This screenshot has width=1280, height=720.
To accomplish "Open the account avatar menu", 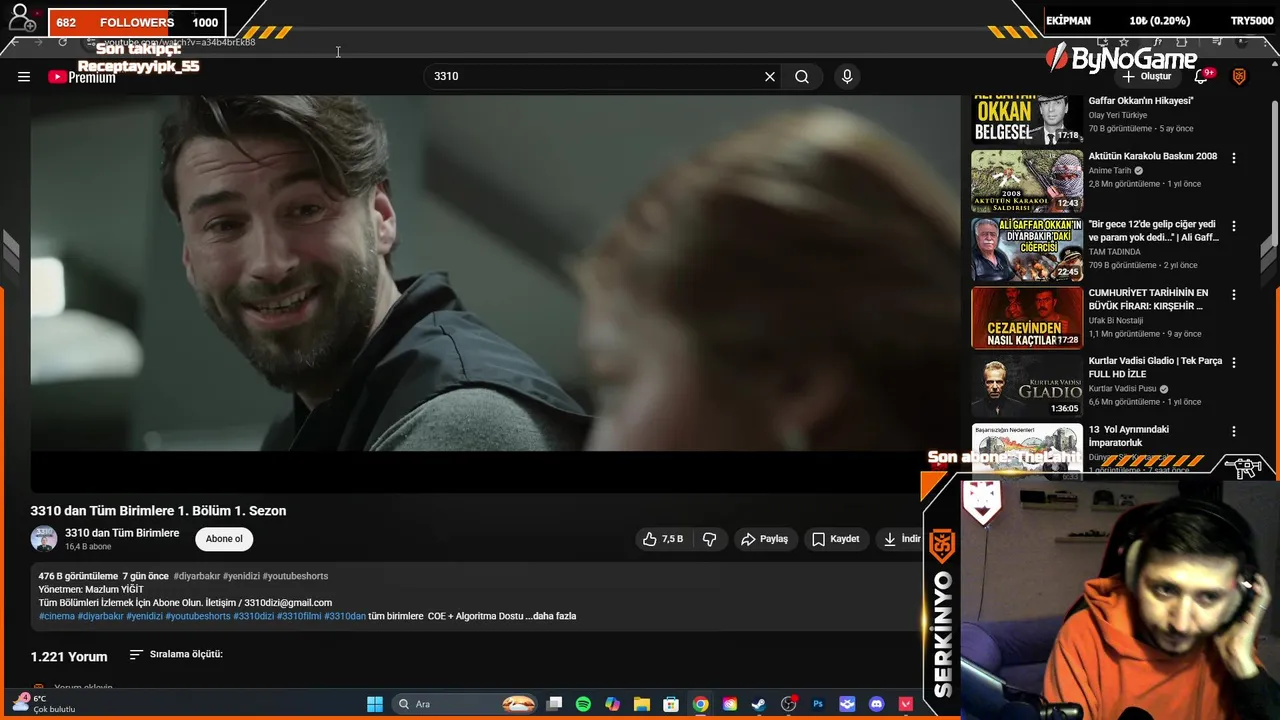I will point(1239,76).
